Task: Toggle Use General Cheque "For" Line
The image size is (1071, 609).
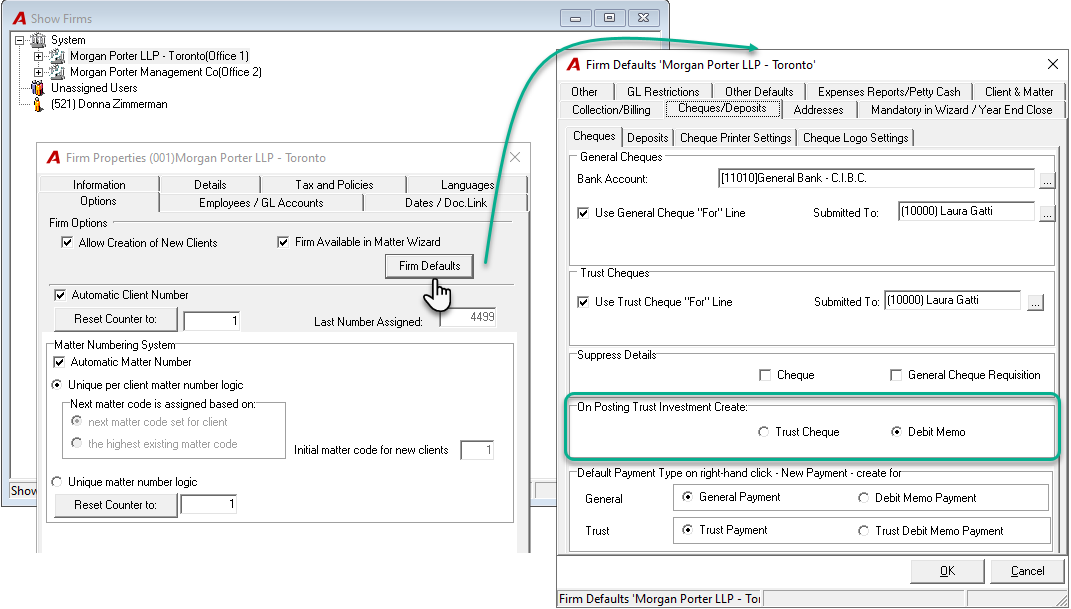Action: 583,213
